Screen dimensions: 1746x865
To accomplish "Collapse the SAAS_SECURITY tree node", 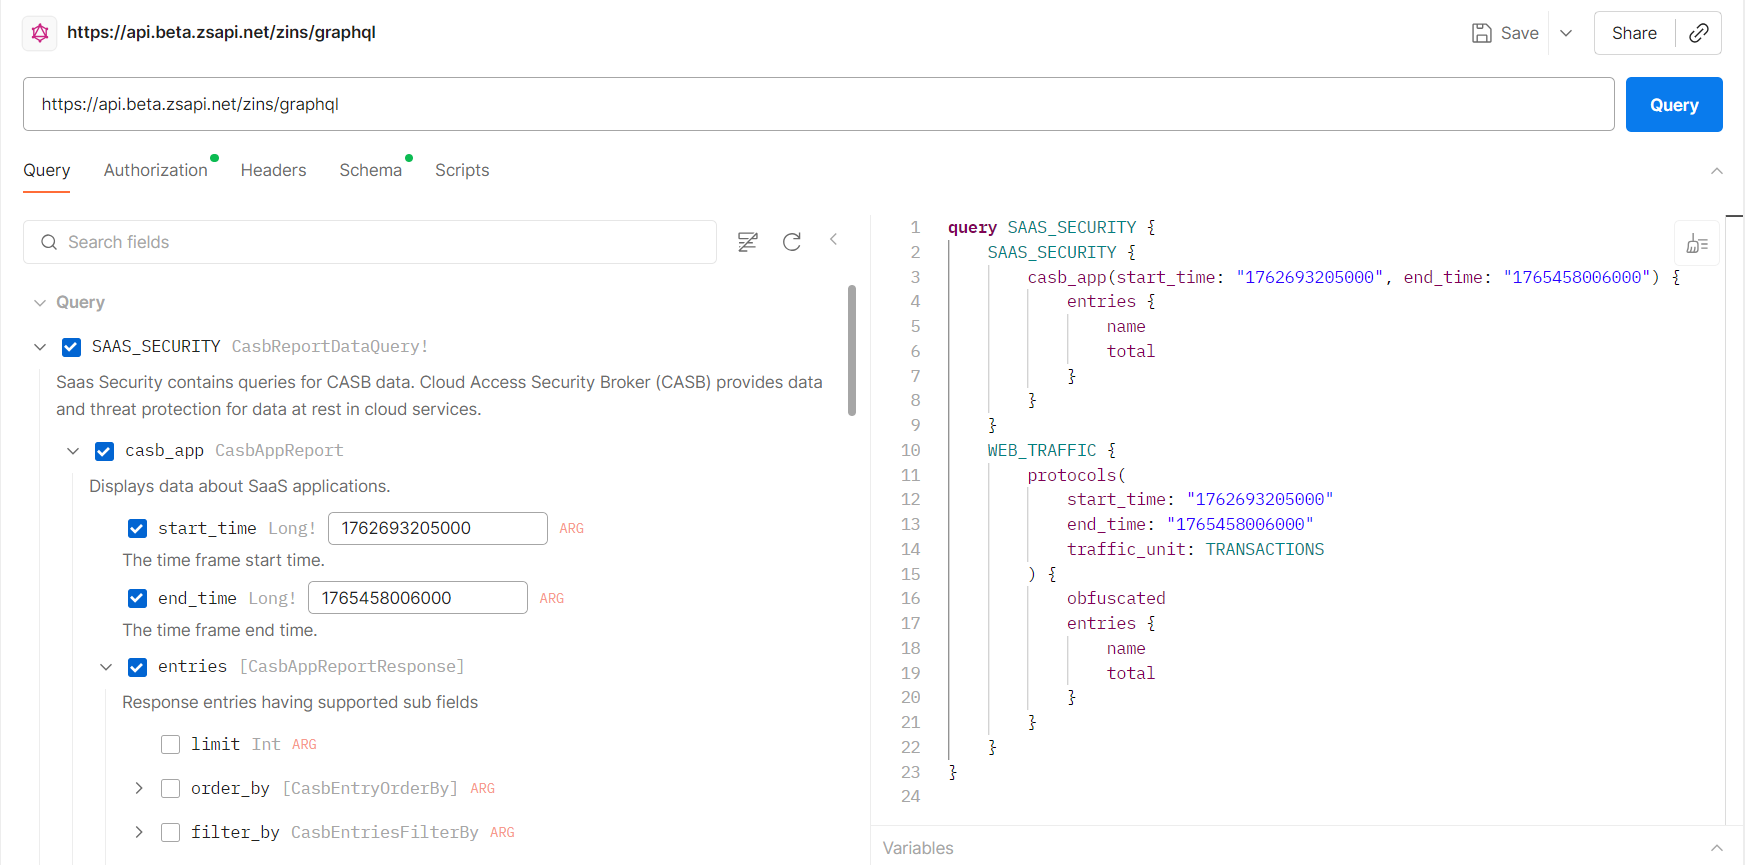I will [40, 347].
